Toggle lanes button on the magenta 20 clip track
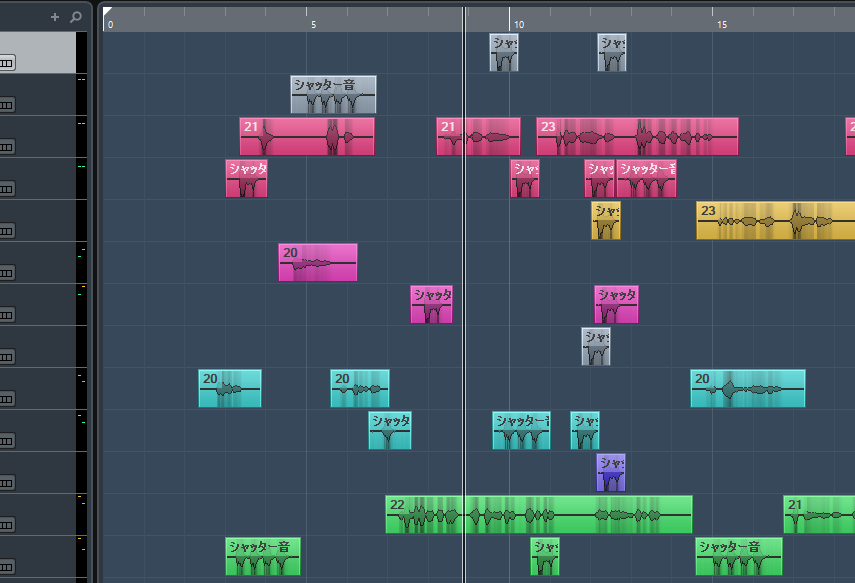Screen dimensions: 855x583 [7, 273]
